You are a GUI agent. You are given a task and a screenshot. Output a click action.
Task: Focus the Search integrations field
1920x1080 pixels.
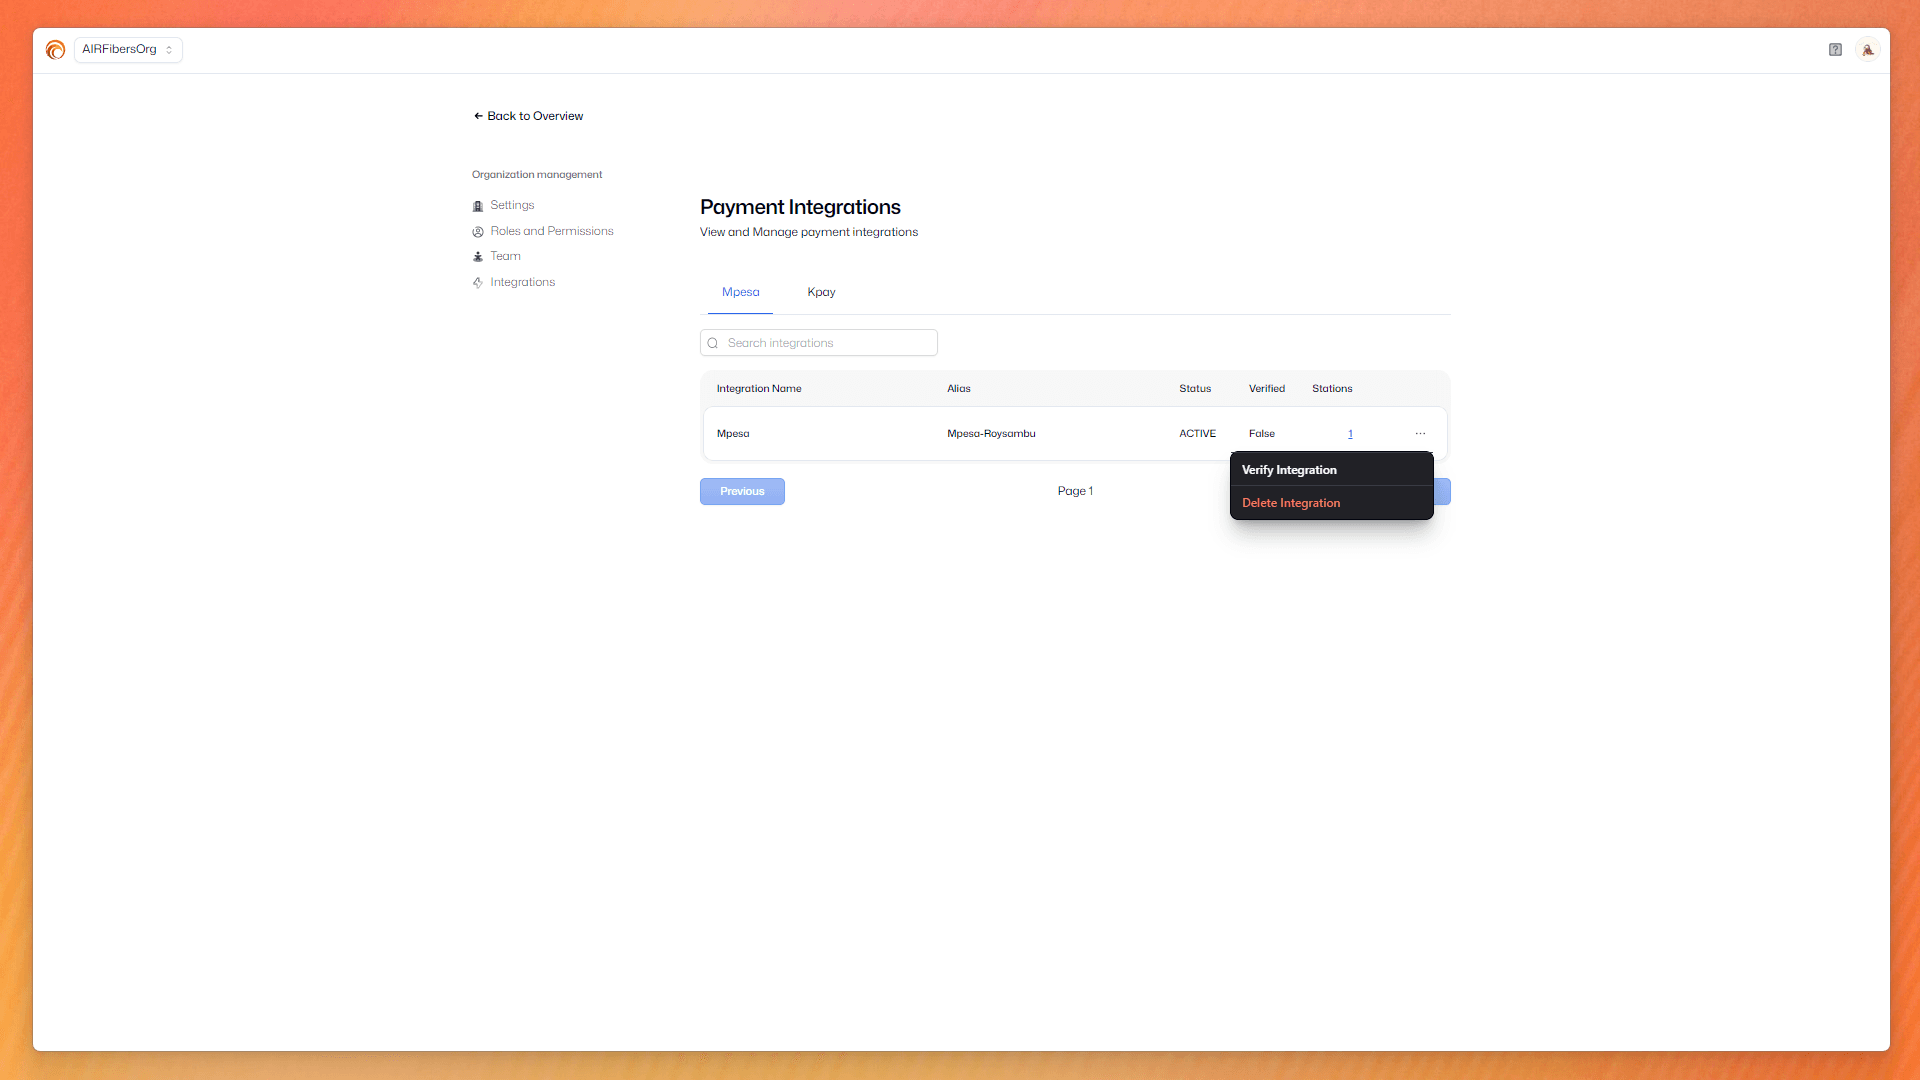click(828, 343)
